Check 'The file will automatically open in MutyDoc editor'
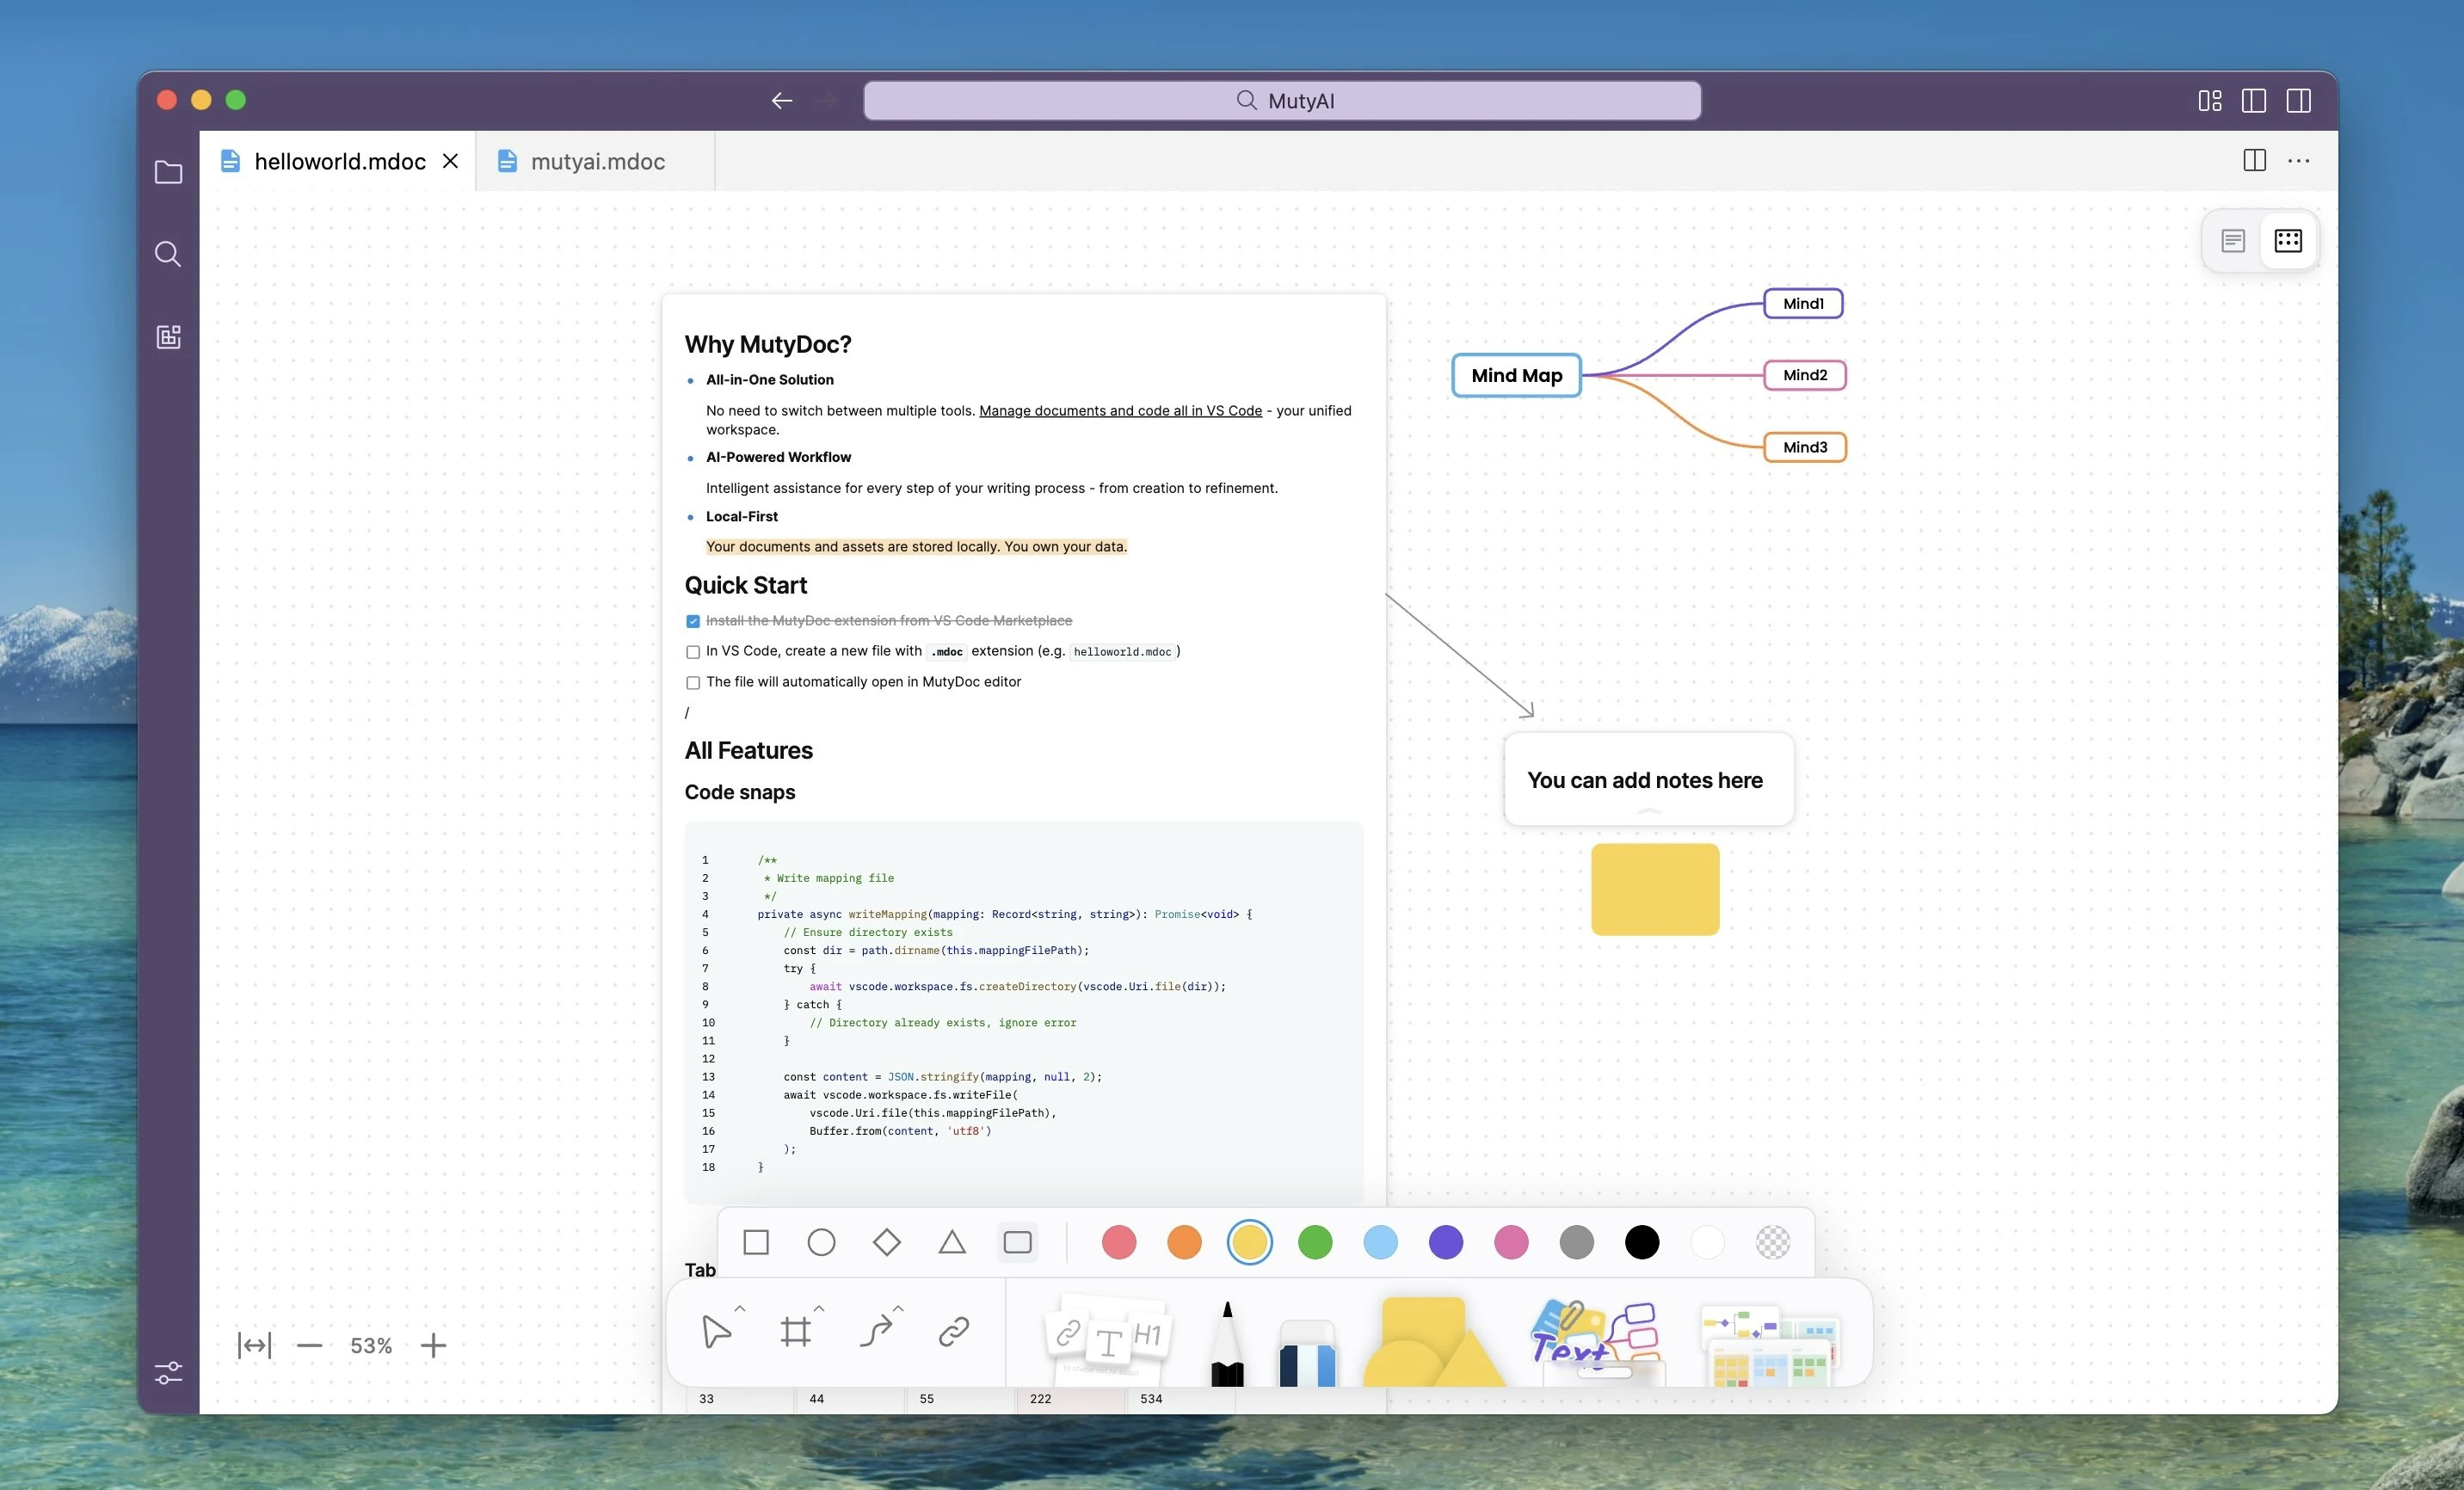Screen dimensions: 2464x1490 693,682
